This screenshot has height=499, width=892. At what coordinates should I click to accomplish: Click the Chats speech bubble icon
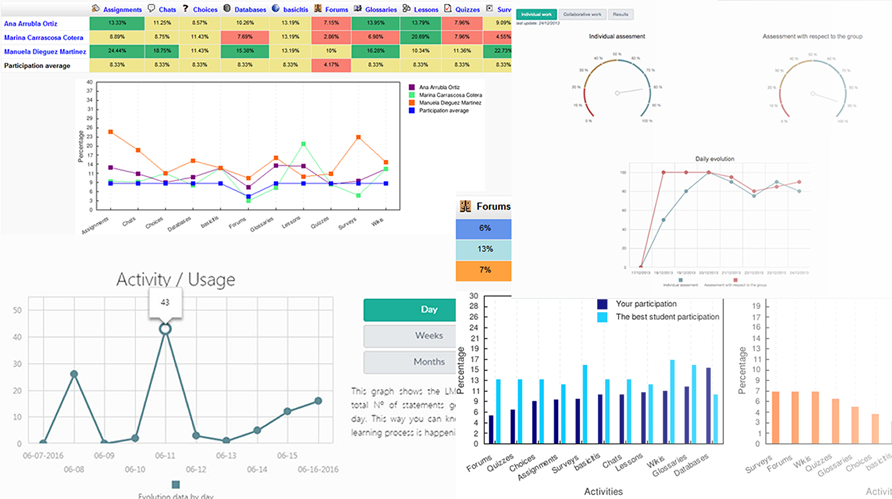151,9
